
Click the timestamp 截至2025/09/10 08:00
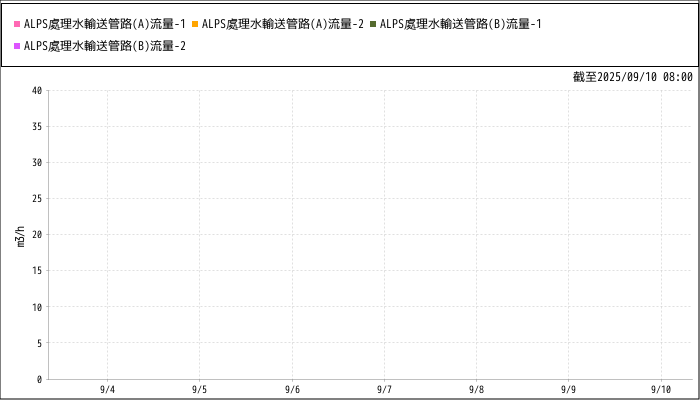(633, 77)
